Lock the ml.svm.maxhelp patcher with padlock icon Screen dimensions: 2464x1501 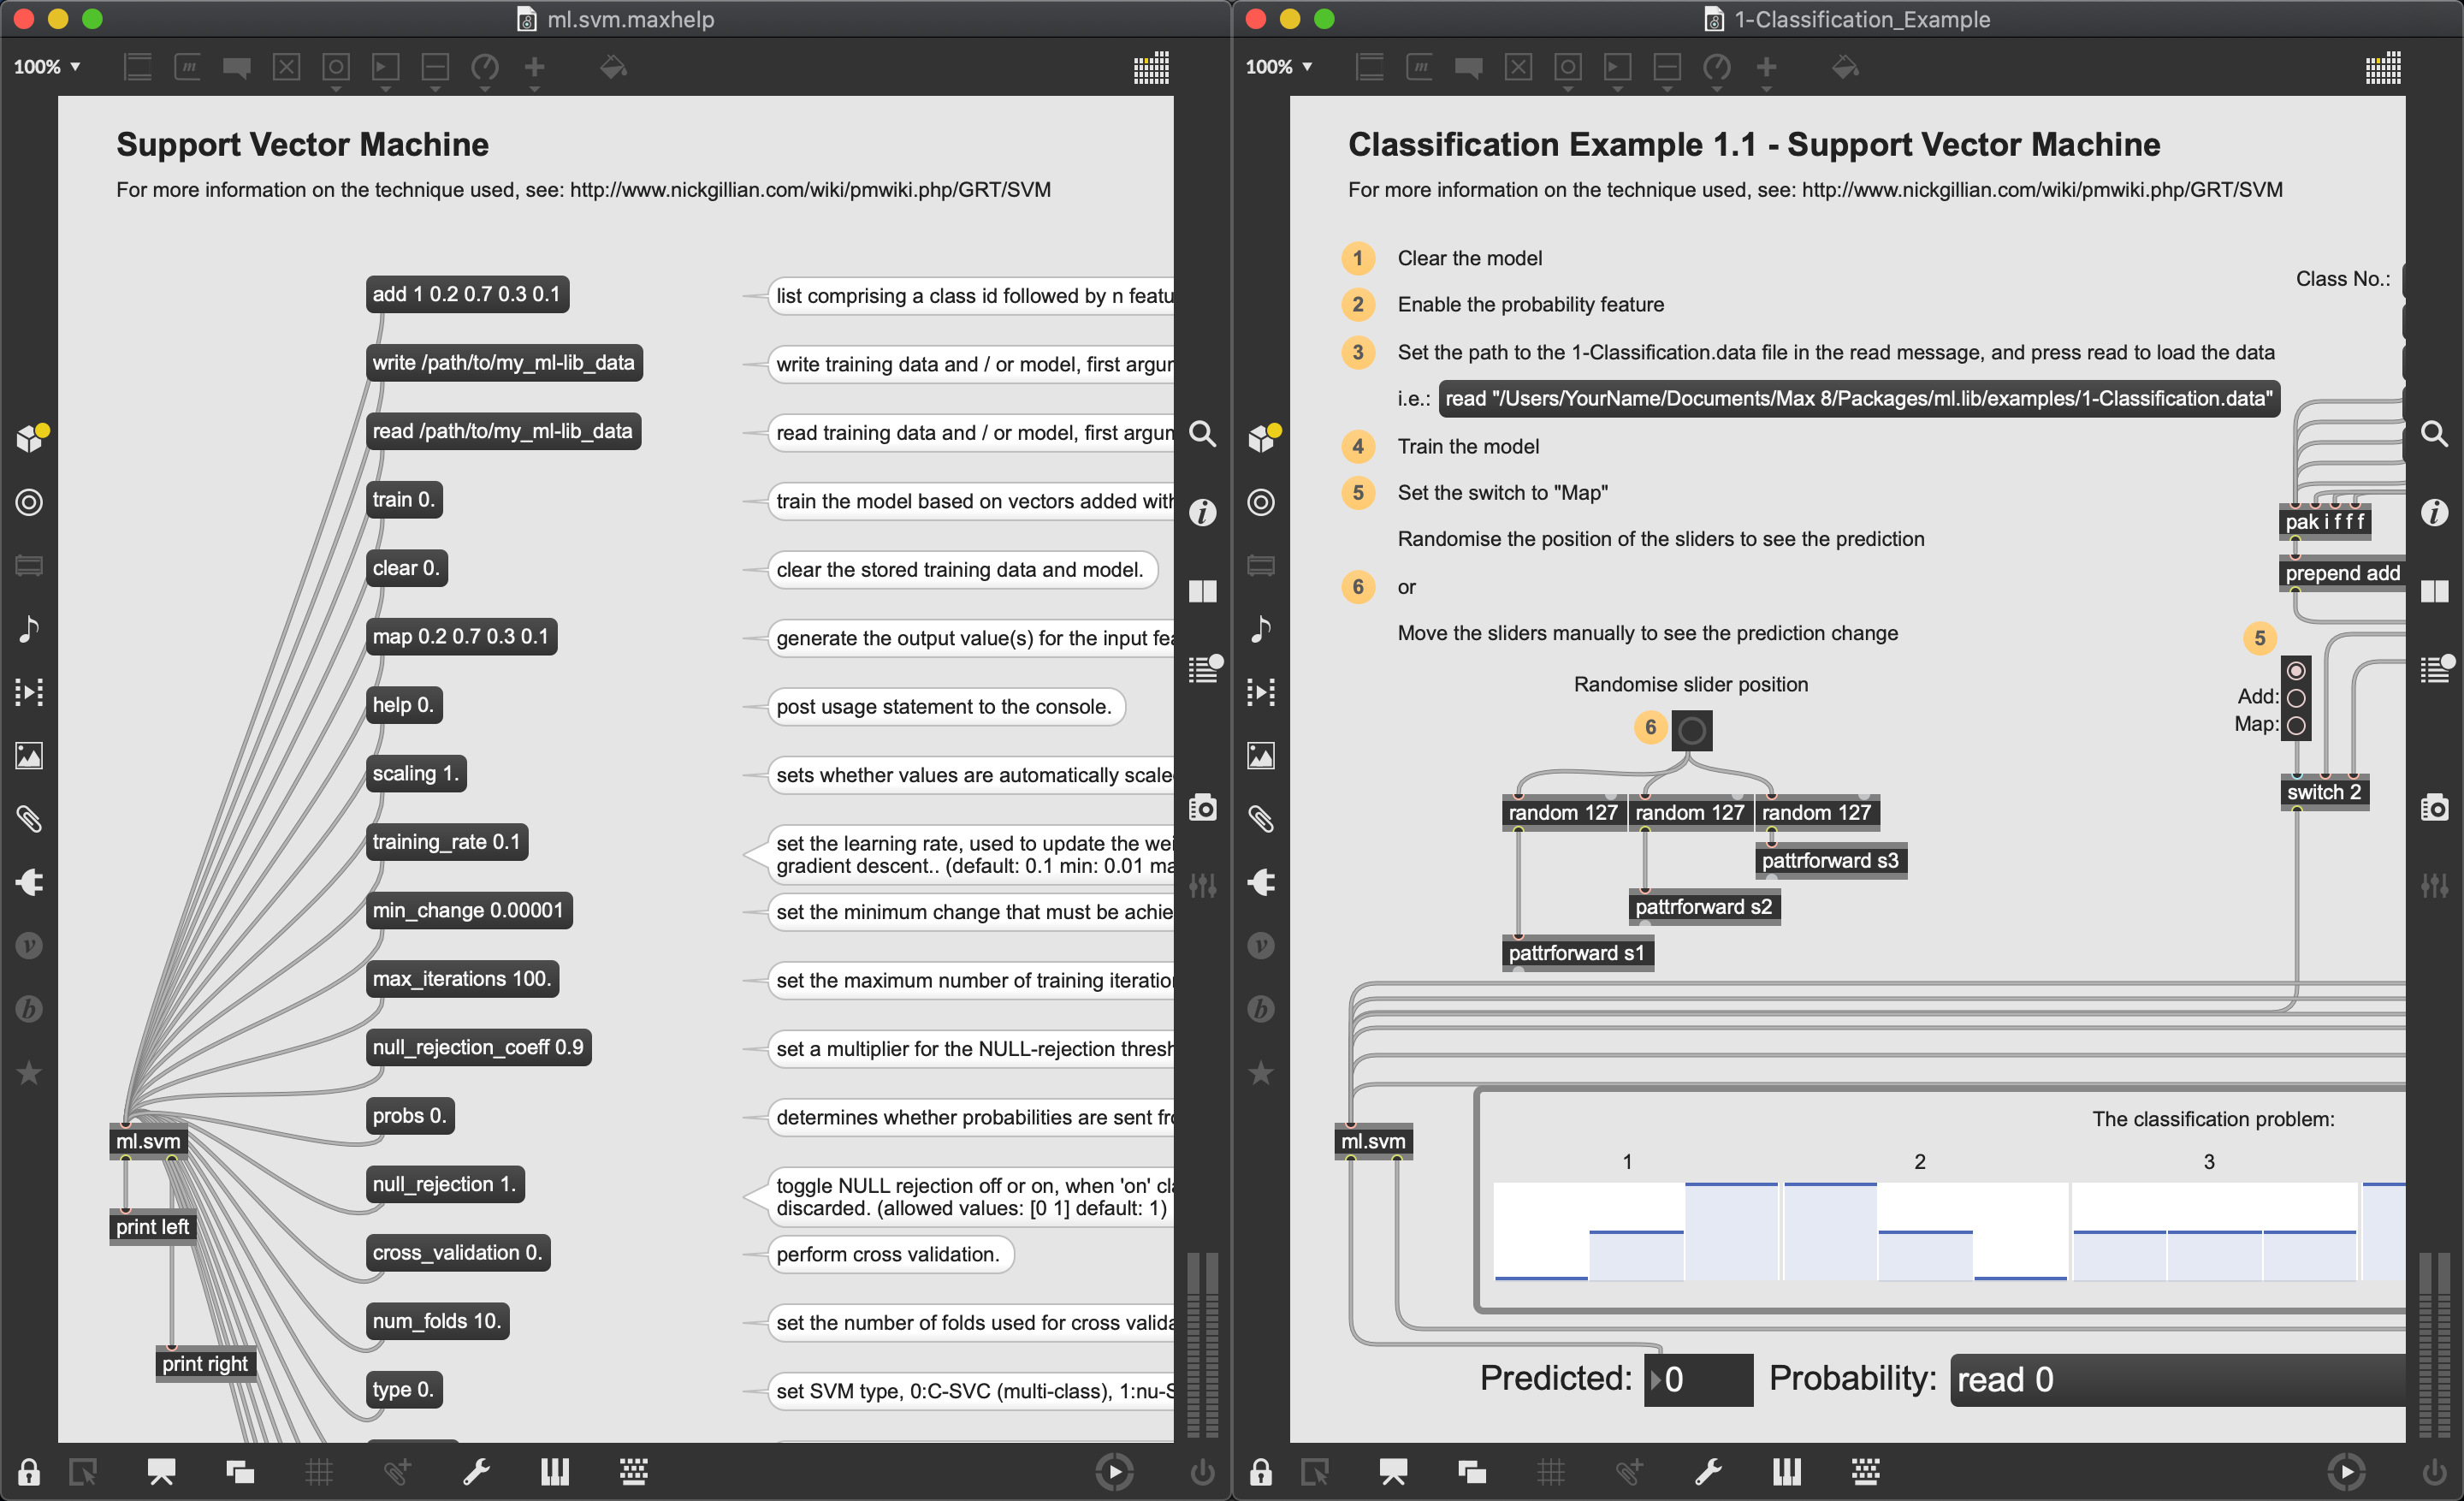[28, 1472]
